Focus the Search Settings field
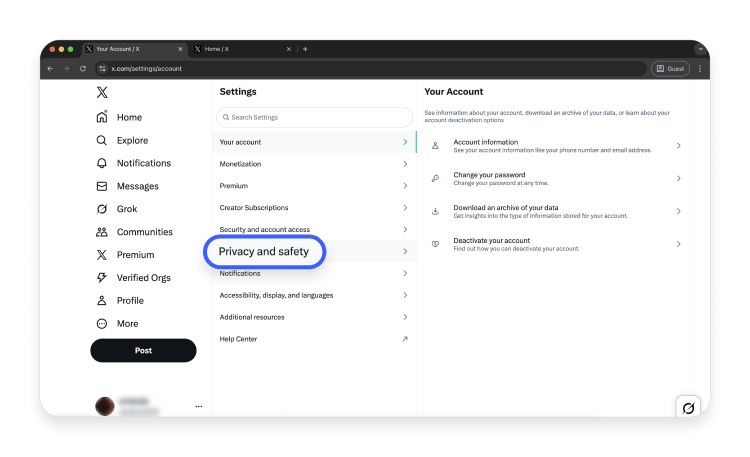The height and width of the screenshot is (457, 750). (x=314, y=117)
